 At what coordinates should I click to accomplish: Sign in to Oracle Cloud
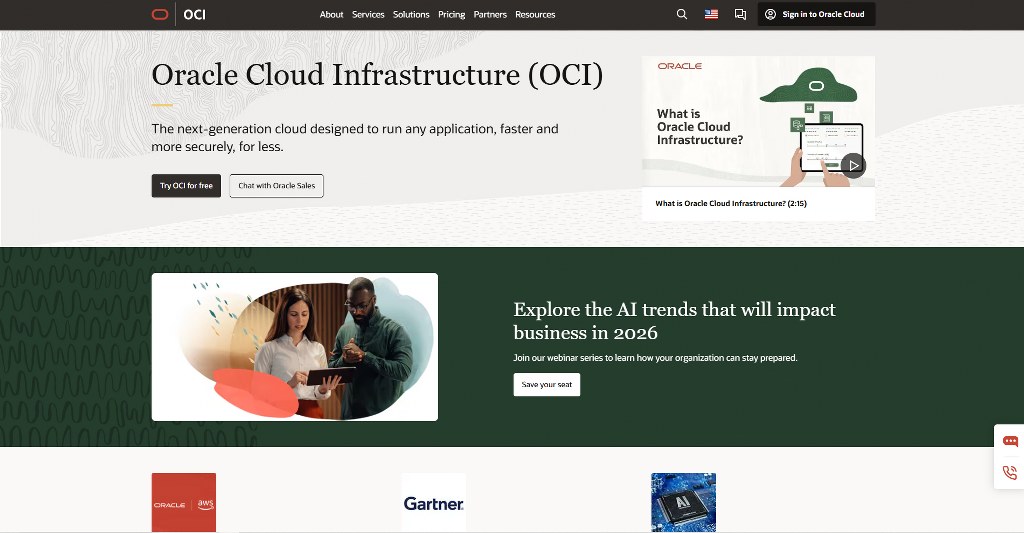816,14
